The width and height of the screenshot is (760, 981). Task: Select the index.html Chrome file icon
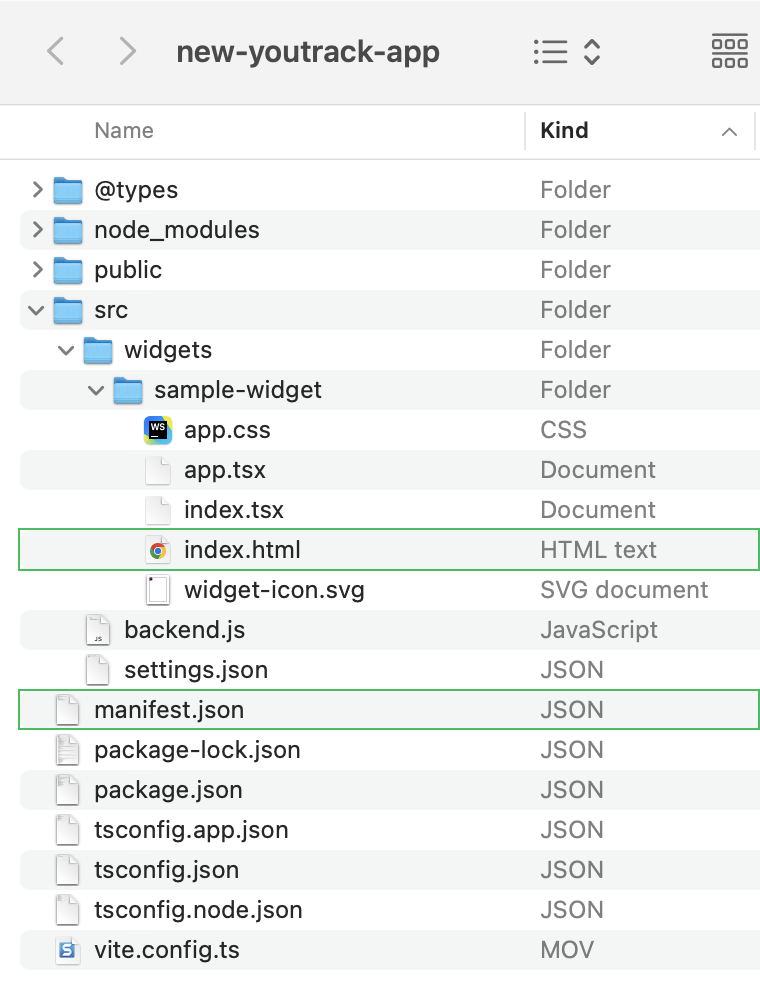tap(158, 550)
